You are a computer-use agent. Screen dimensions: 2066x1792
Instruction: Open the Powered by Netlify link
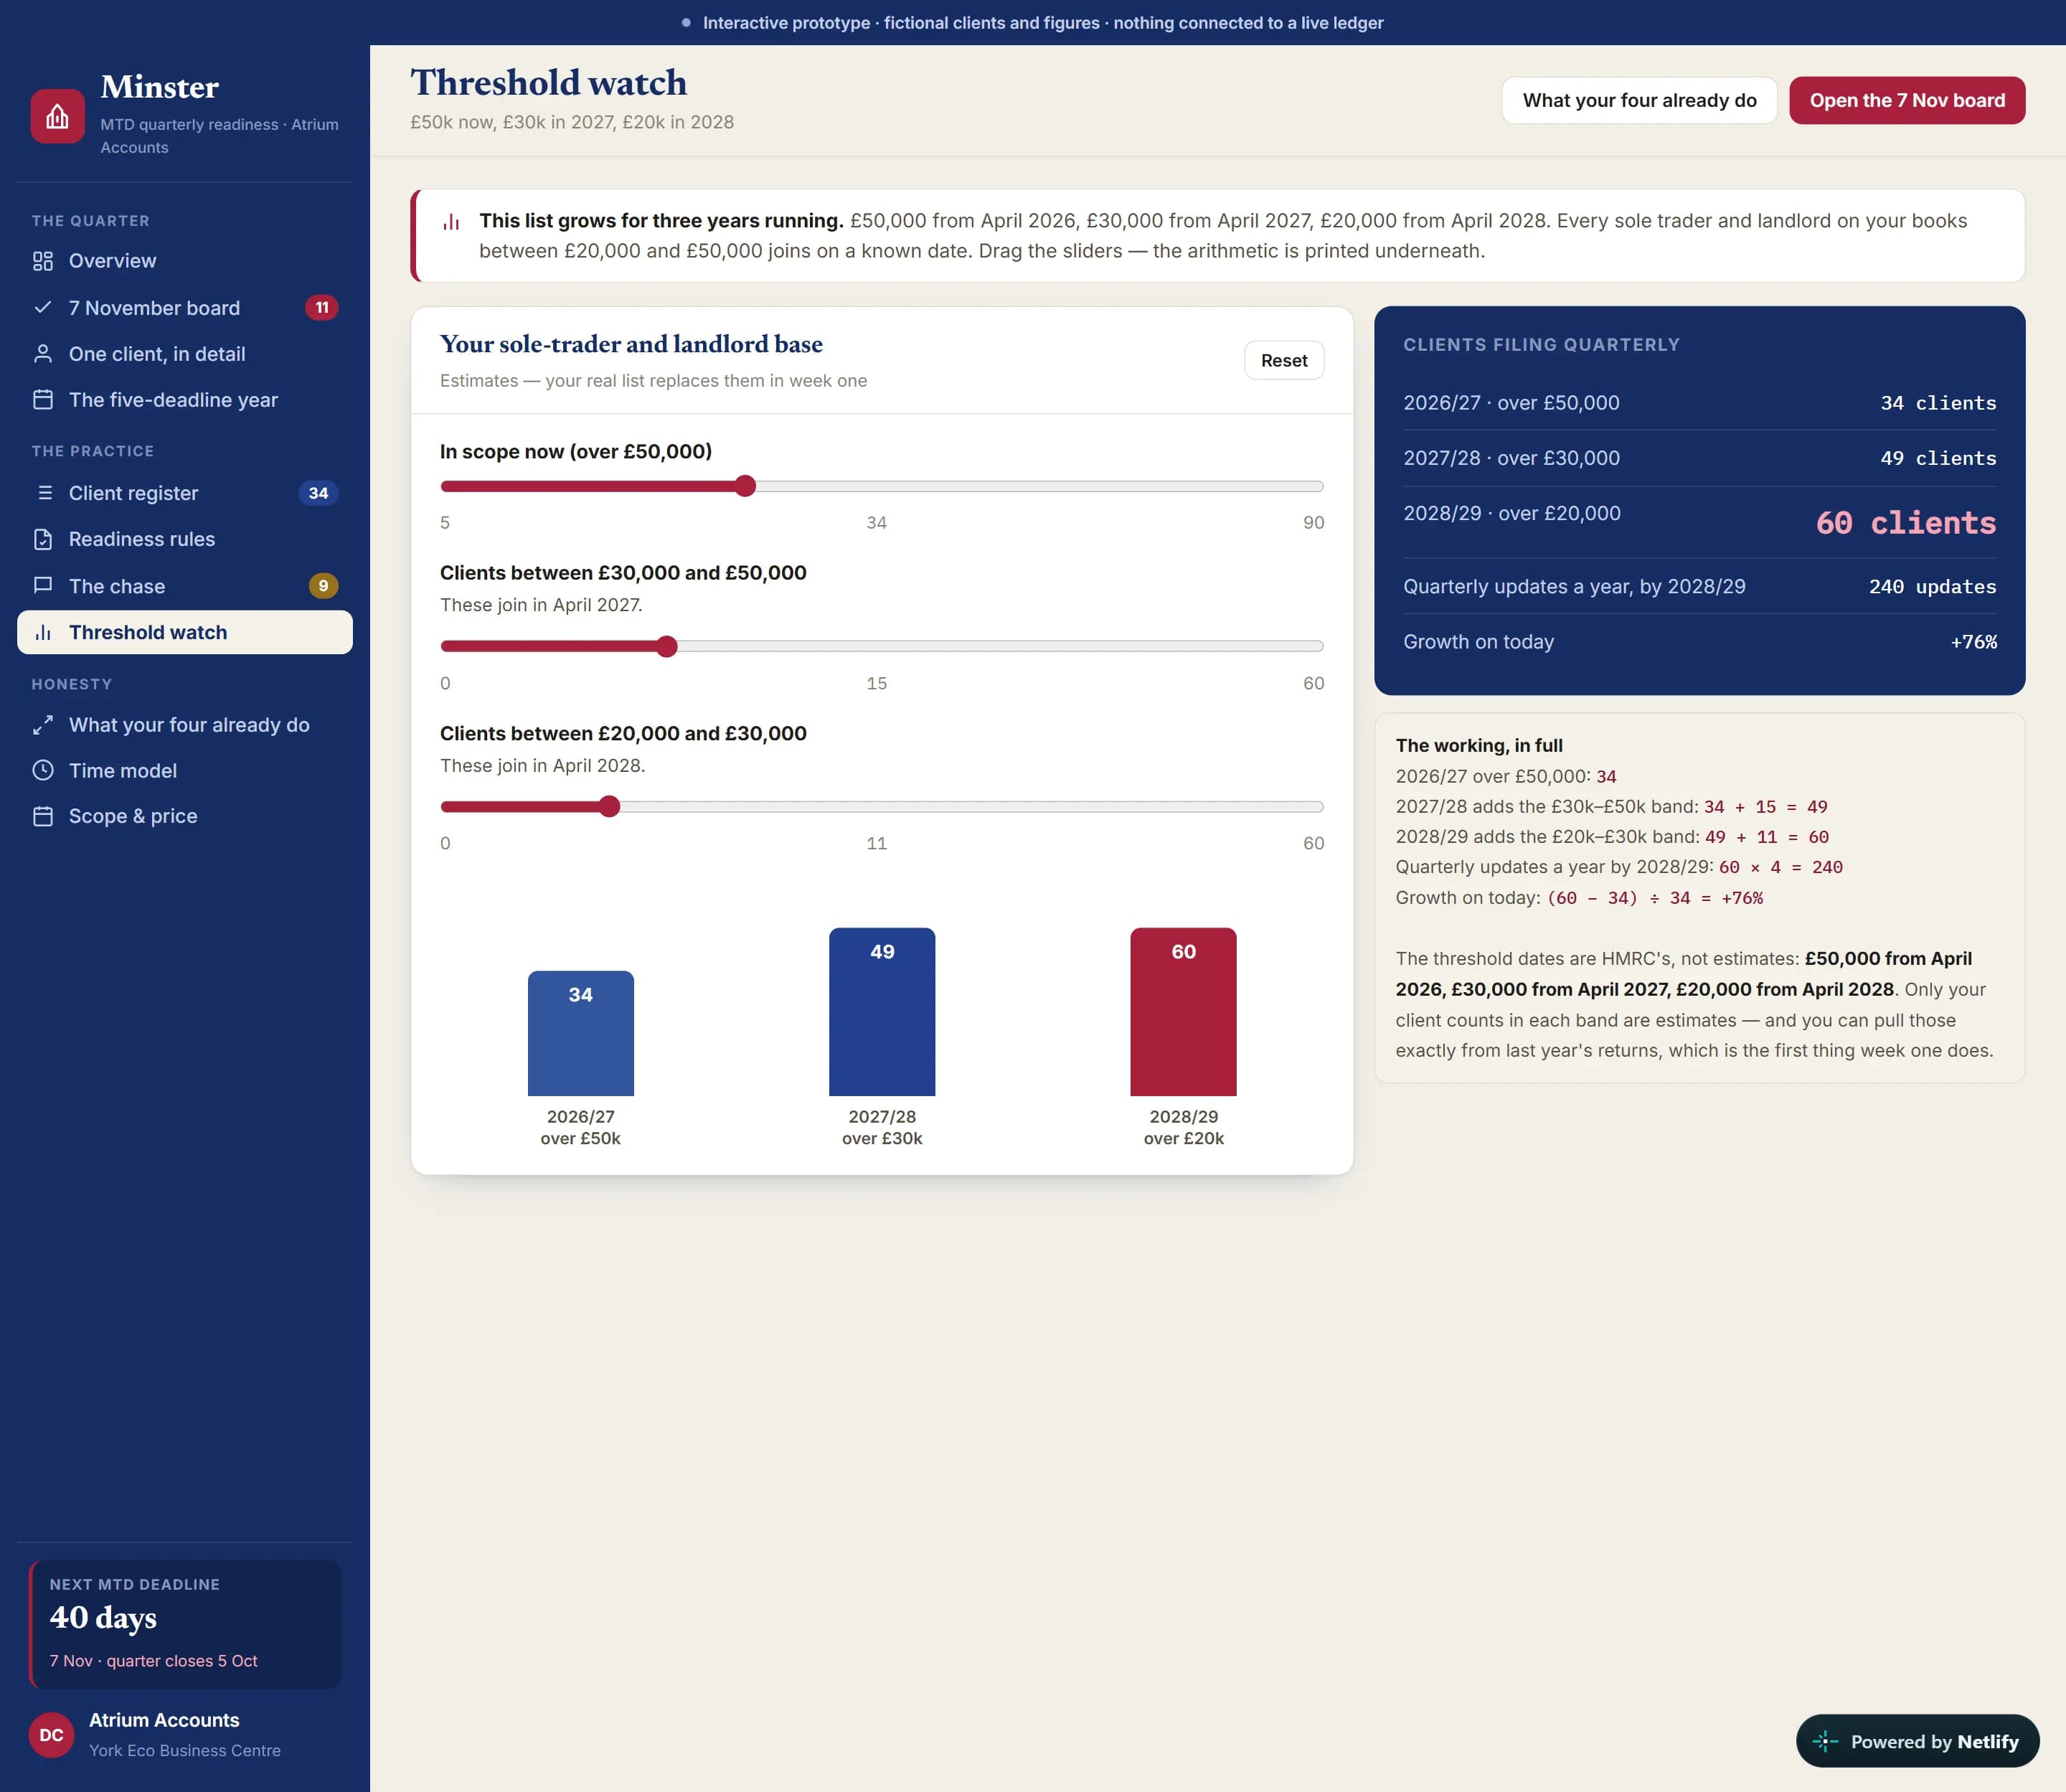pos(1918,1741)
